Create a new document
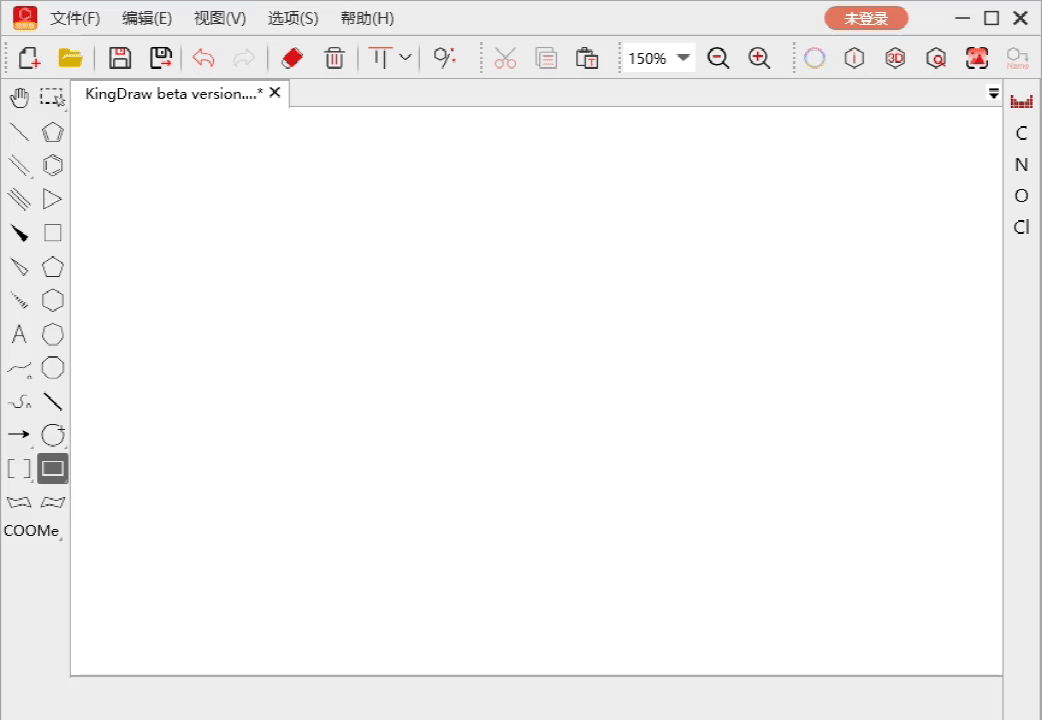1042x720 pixels. coord(29,59)
